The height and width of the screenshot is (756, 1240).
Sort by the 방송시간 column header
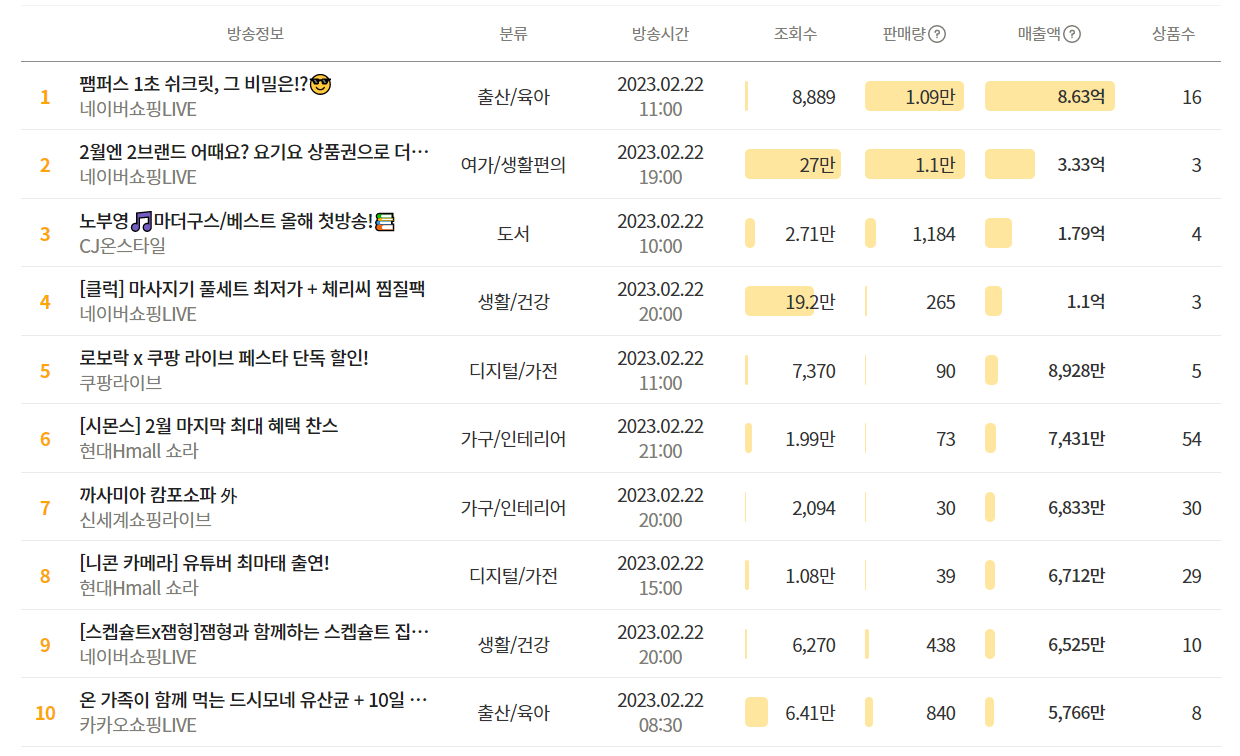pyautogui.click(x=660, y=34)
